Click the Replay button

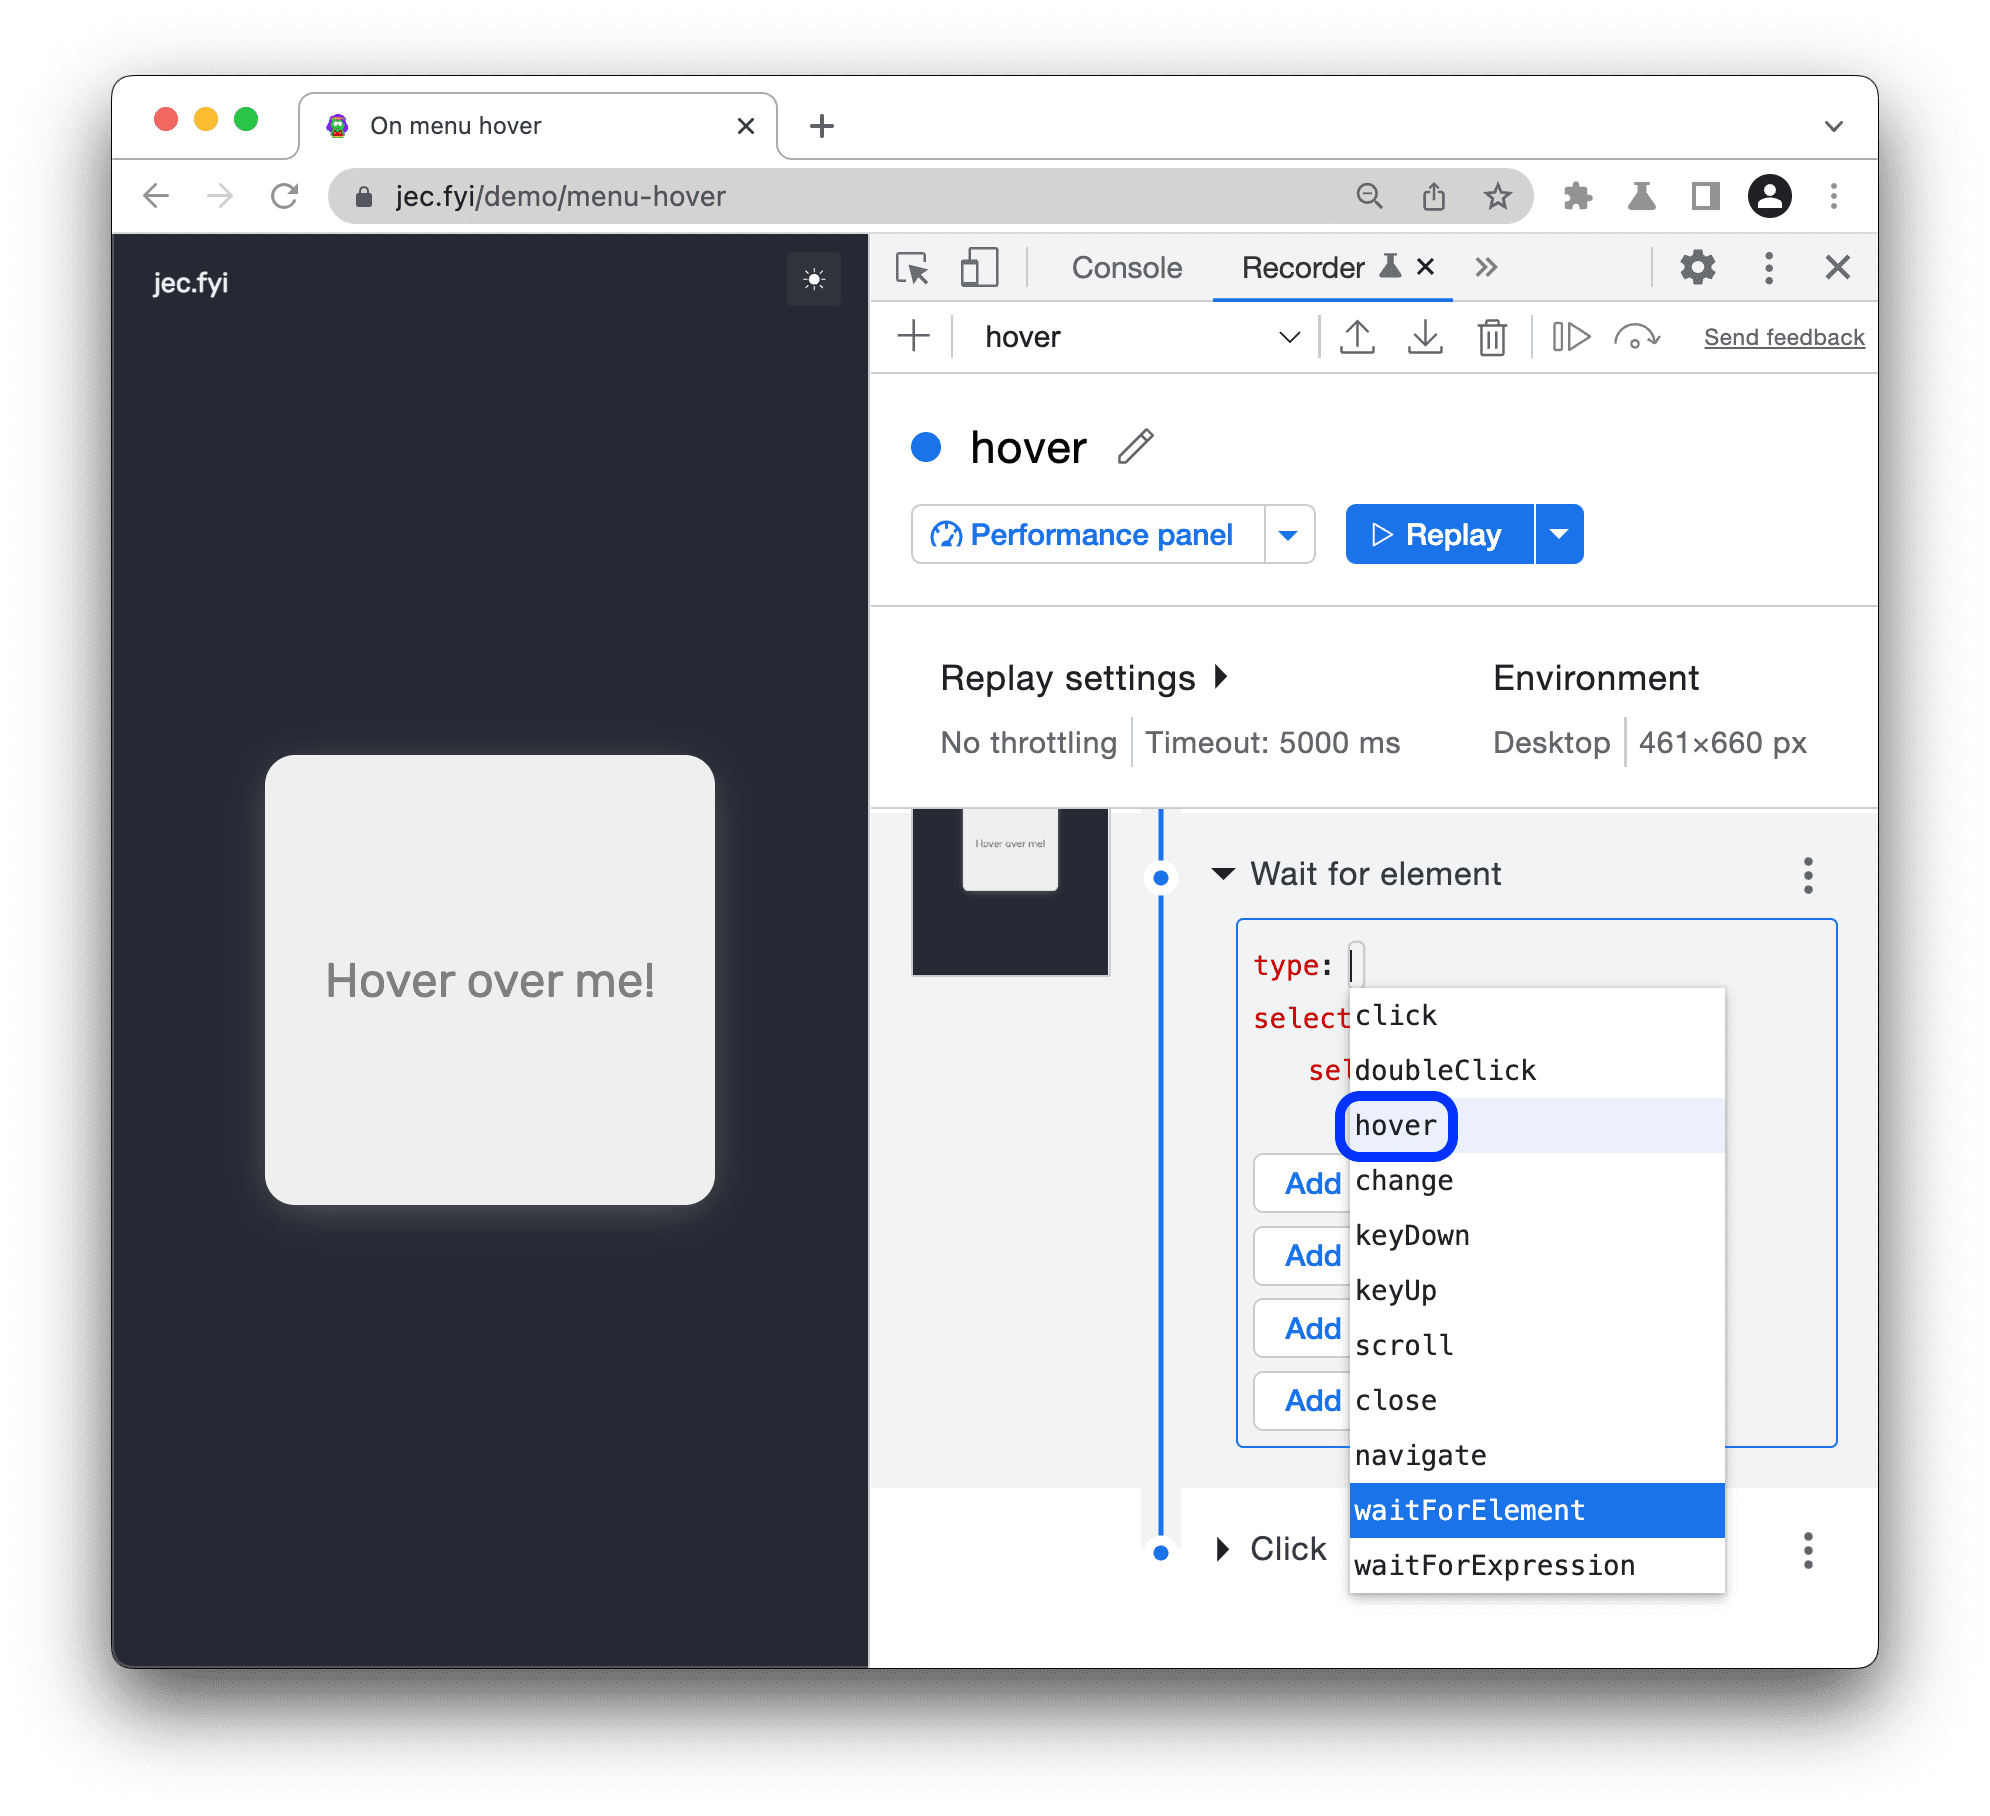tap(1439, 534)
